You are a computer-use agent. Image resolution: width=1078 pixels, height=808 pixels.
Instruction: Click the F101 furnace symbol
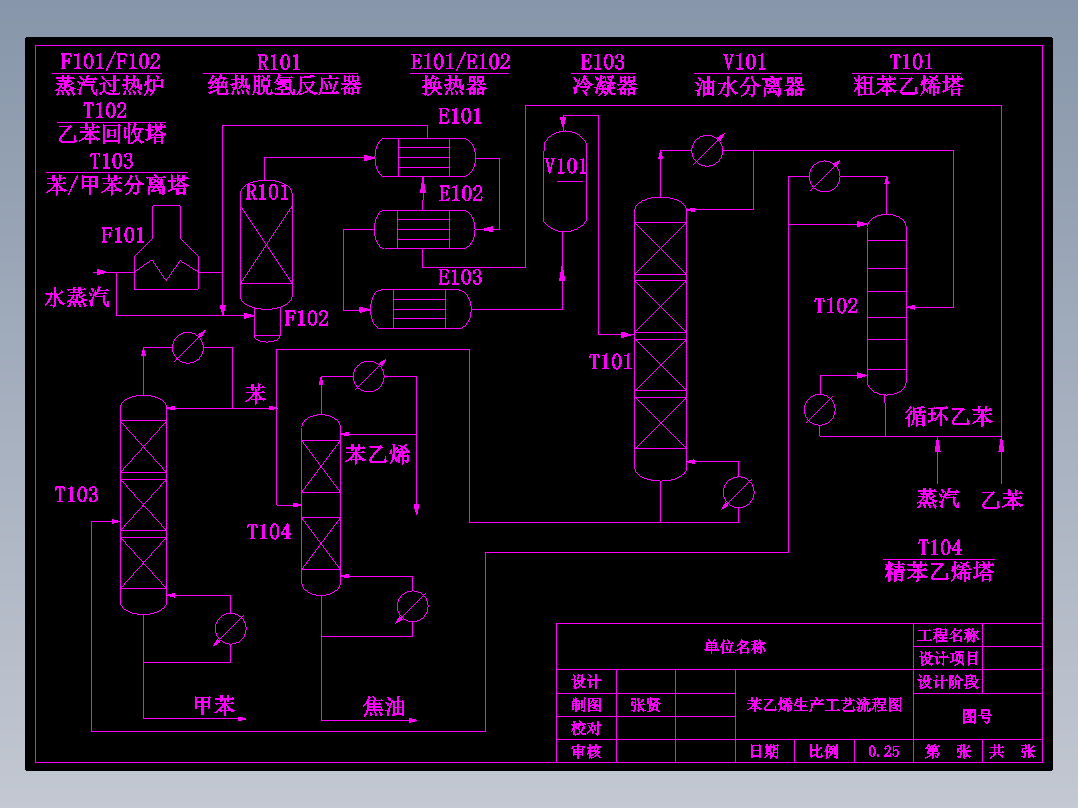pos(166,248)
